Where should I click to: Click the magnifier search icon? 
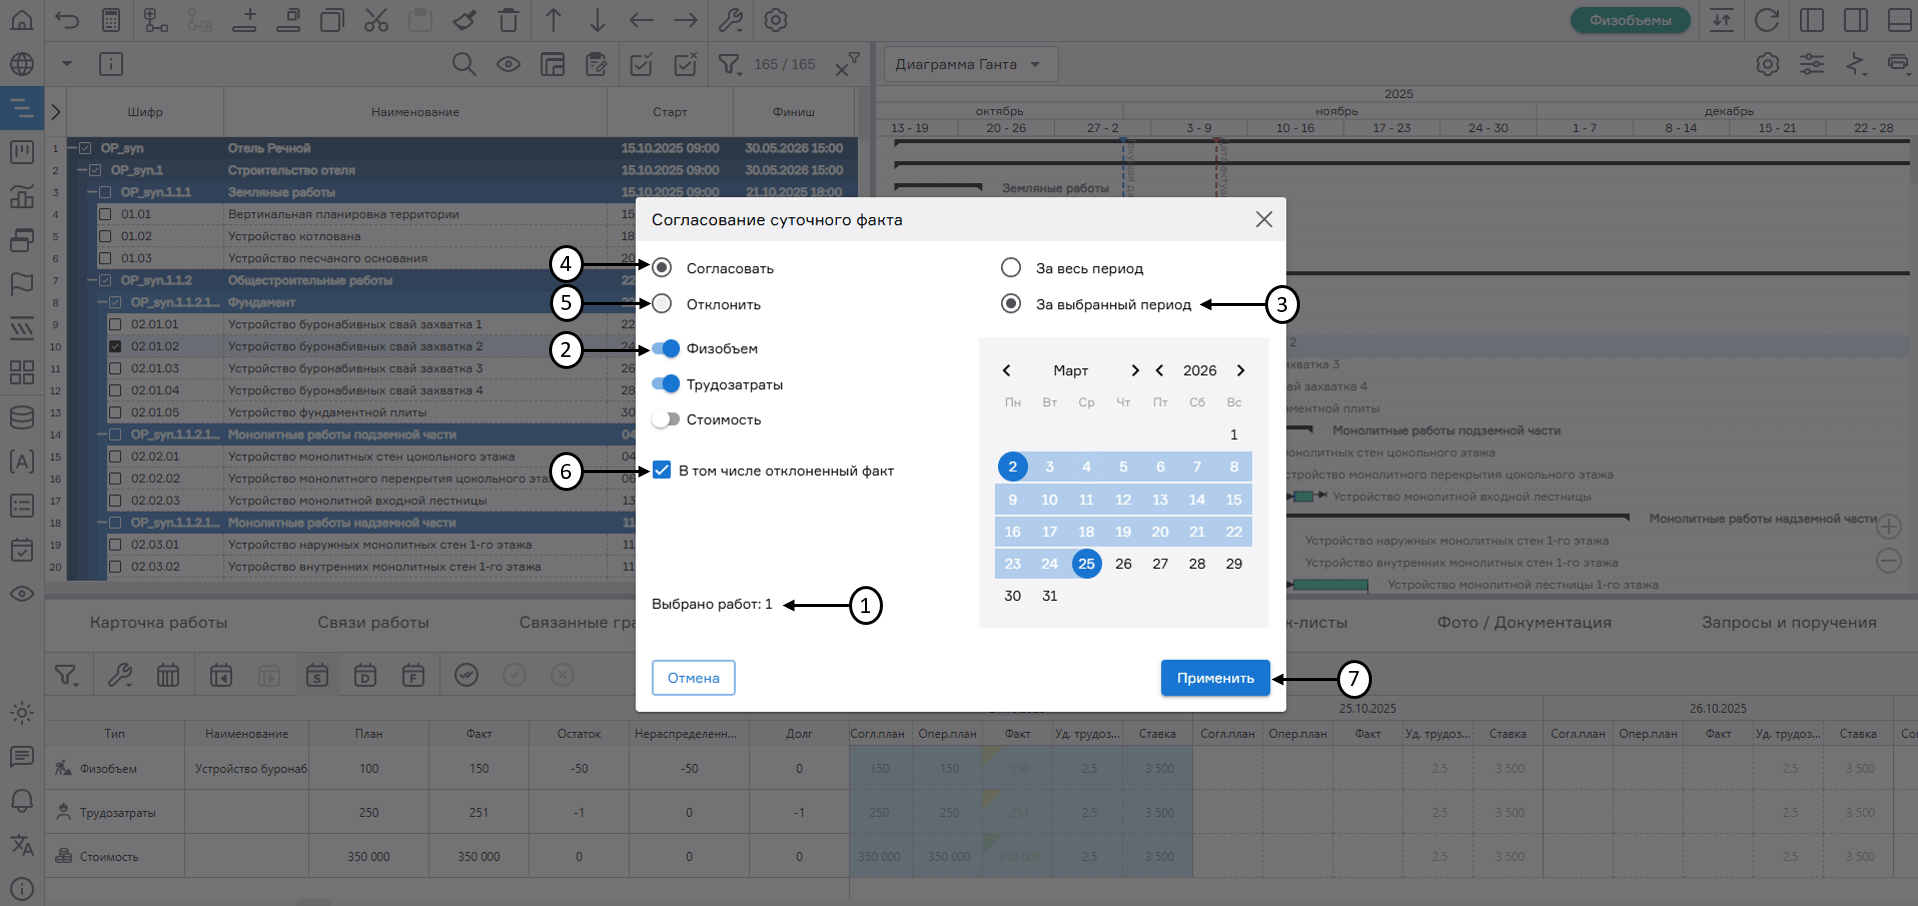click(x=464, y=65)
